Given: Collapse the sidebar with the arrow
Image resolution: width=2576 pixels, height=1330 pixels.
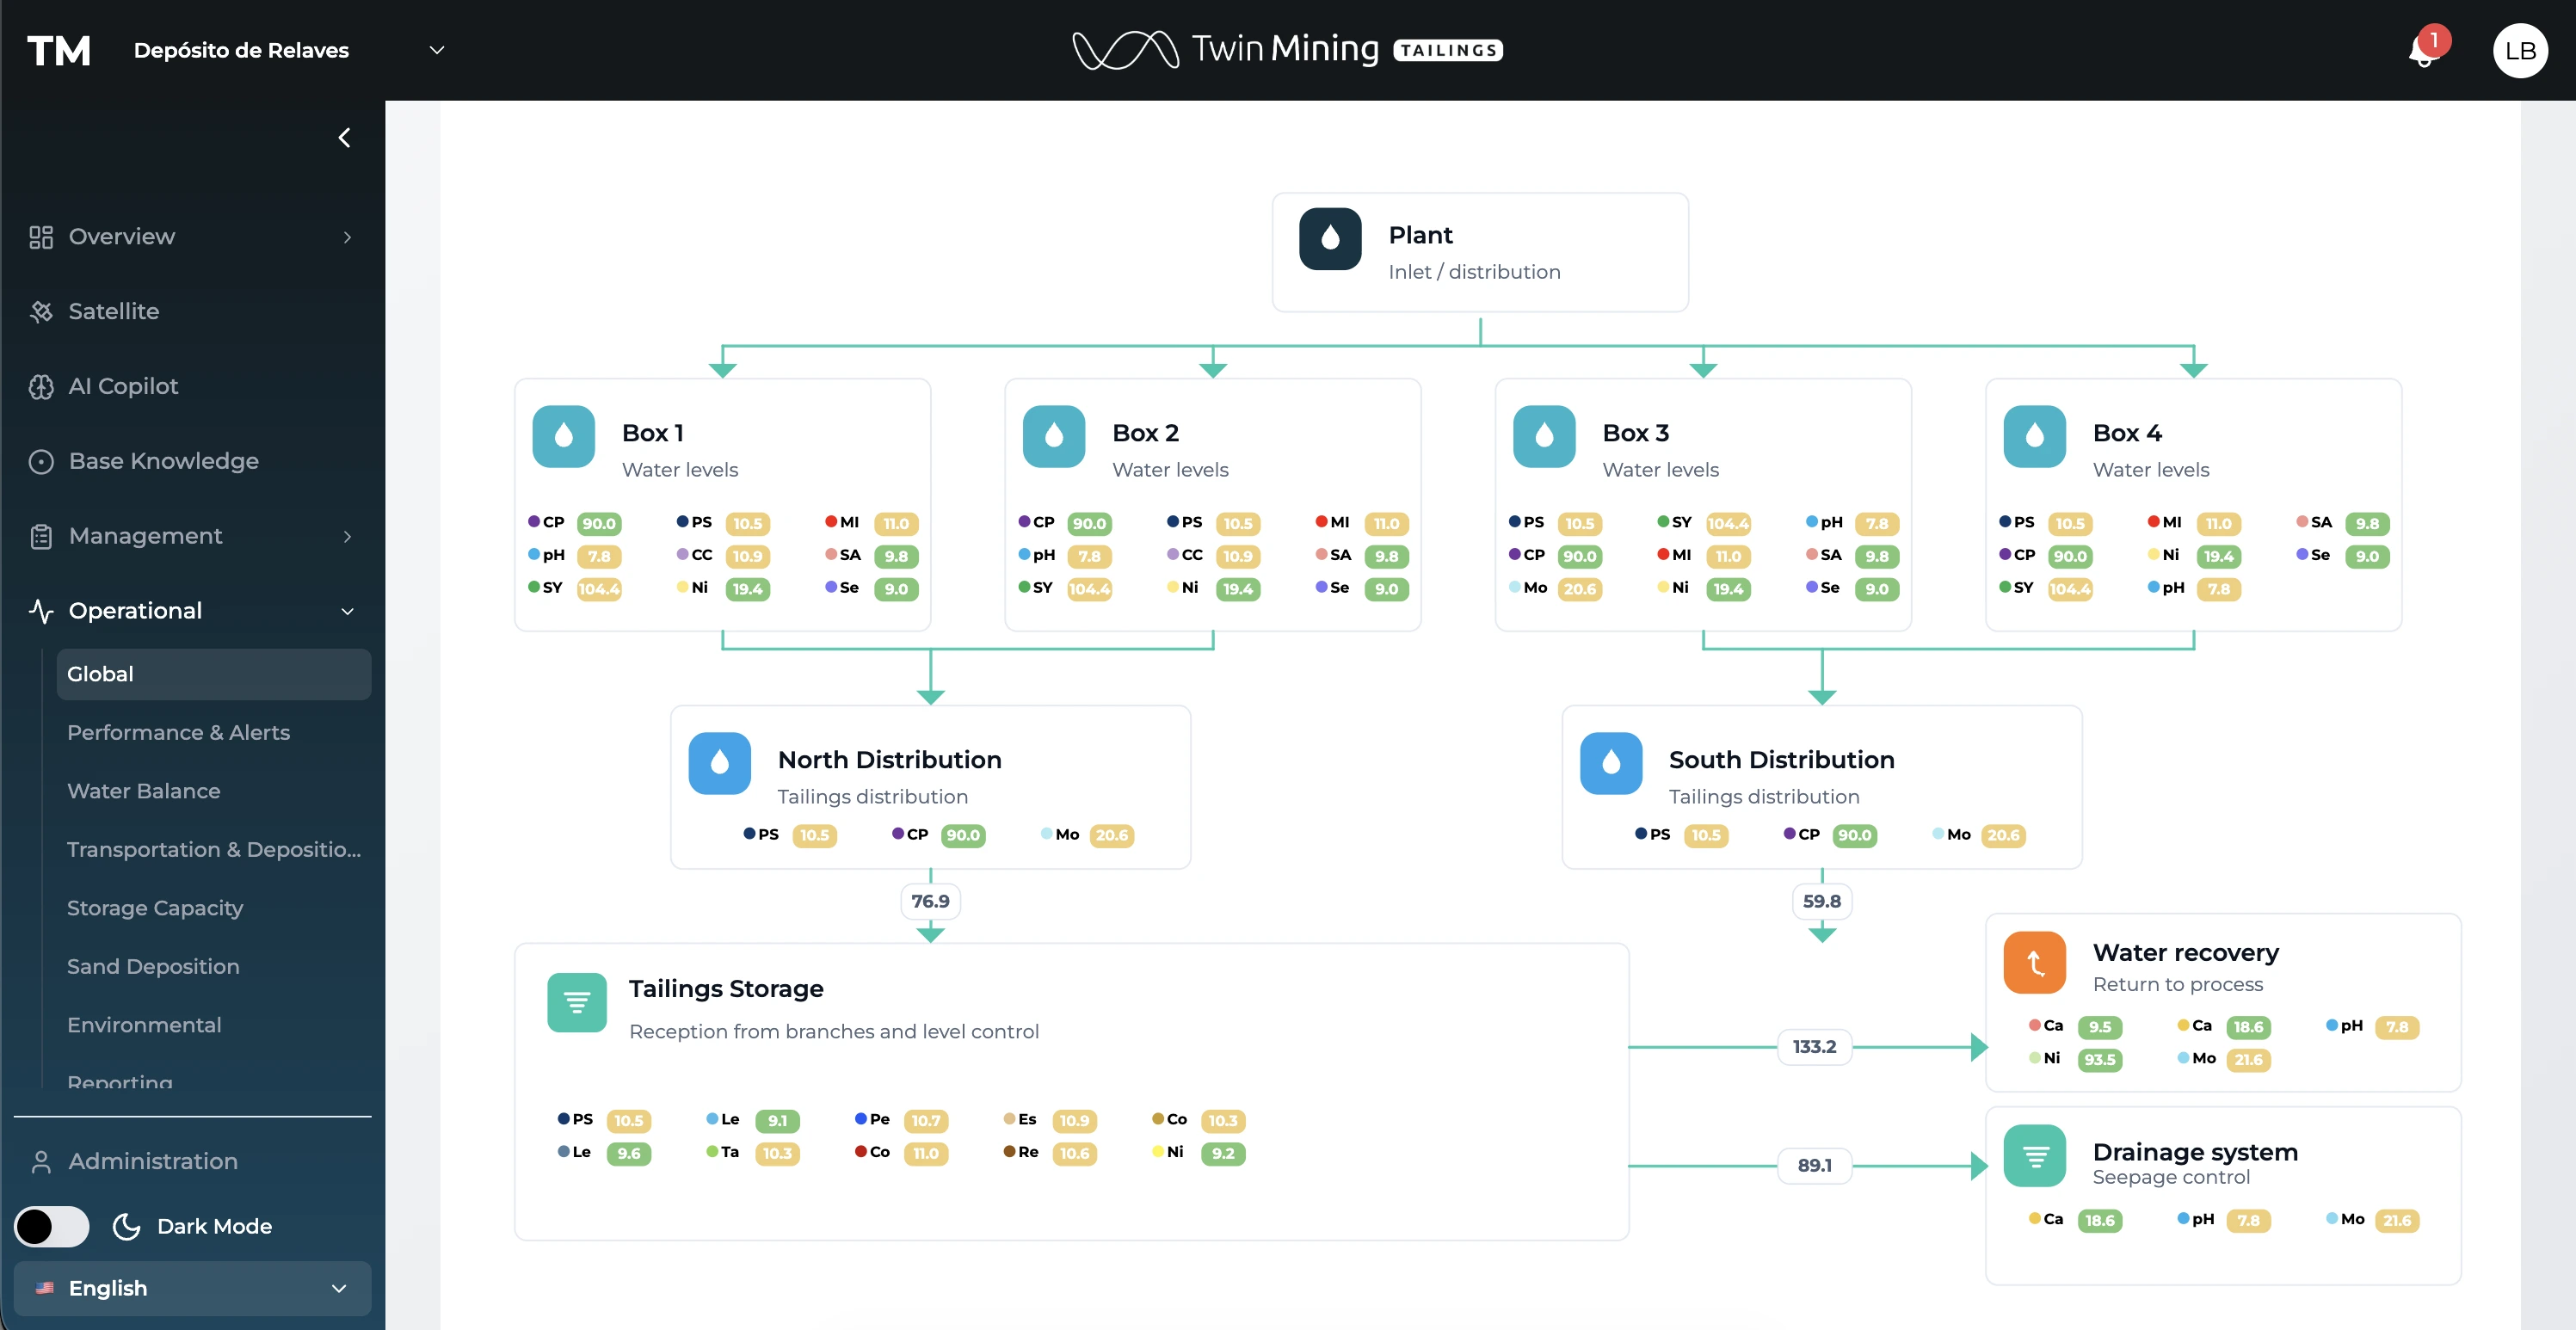Looking at the screenshot, I should click(x=344, y=138).
